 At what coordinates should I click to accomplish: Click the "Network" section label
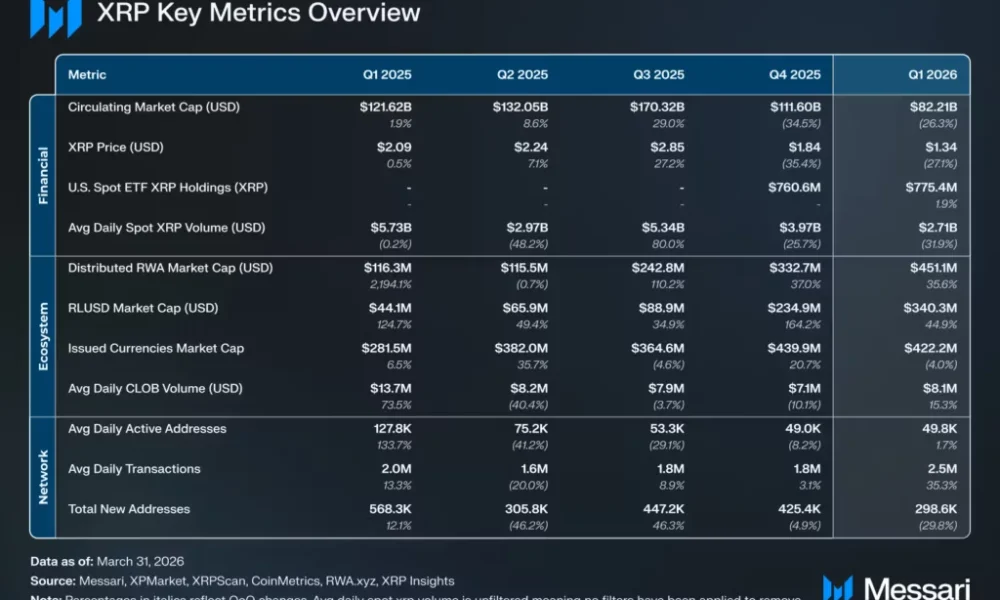43,477
